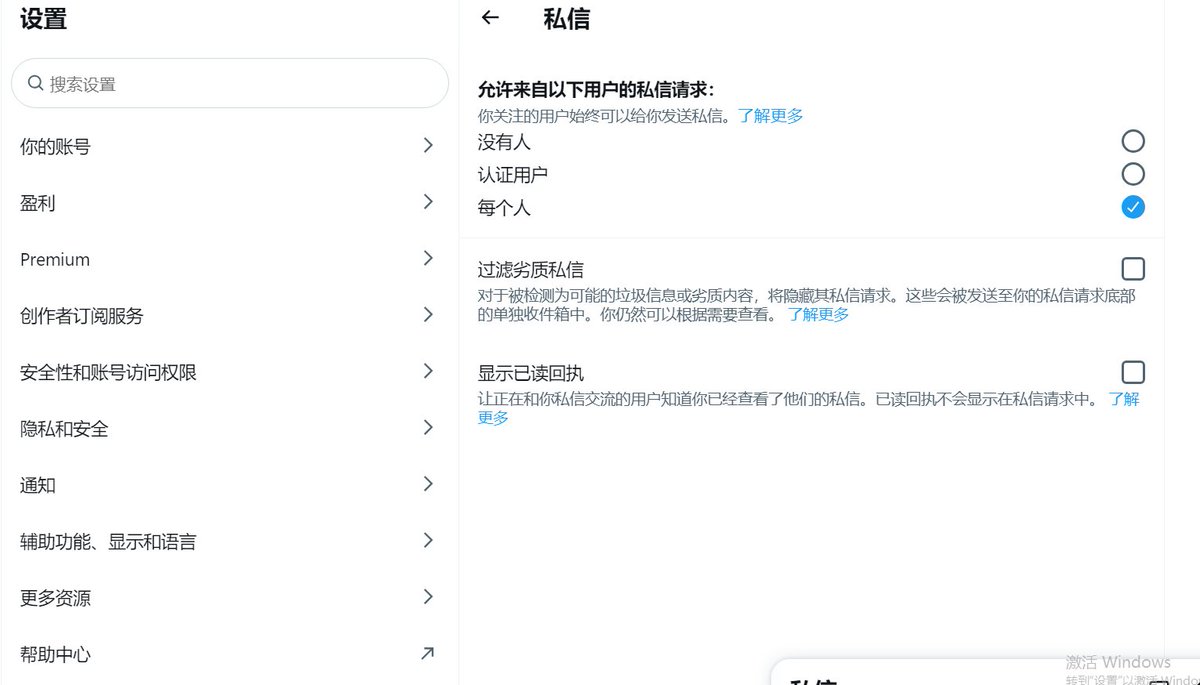Click 了解更多 next to 私信请求 description

(770, 115)
